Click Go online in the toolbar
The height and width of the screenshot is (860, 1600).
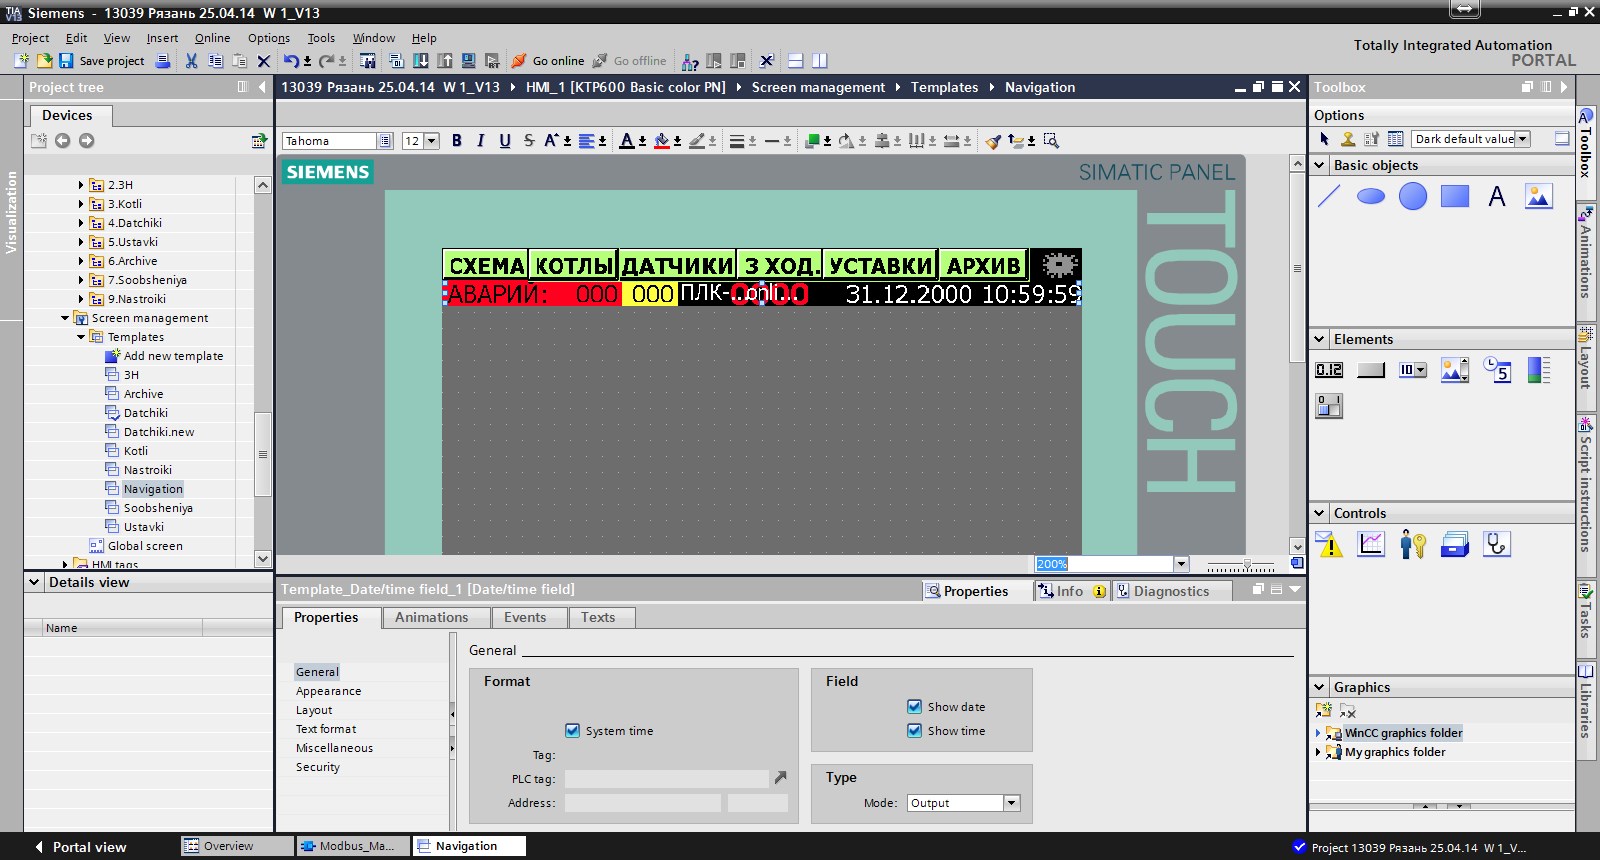click(x=548, y=61)
